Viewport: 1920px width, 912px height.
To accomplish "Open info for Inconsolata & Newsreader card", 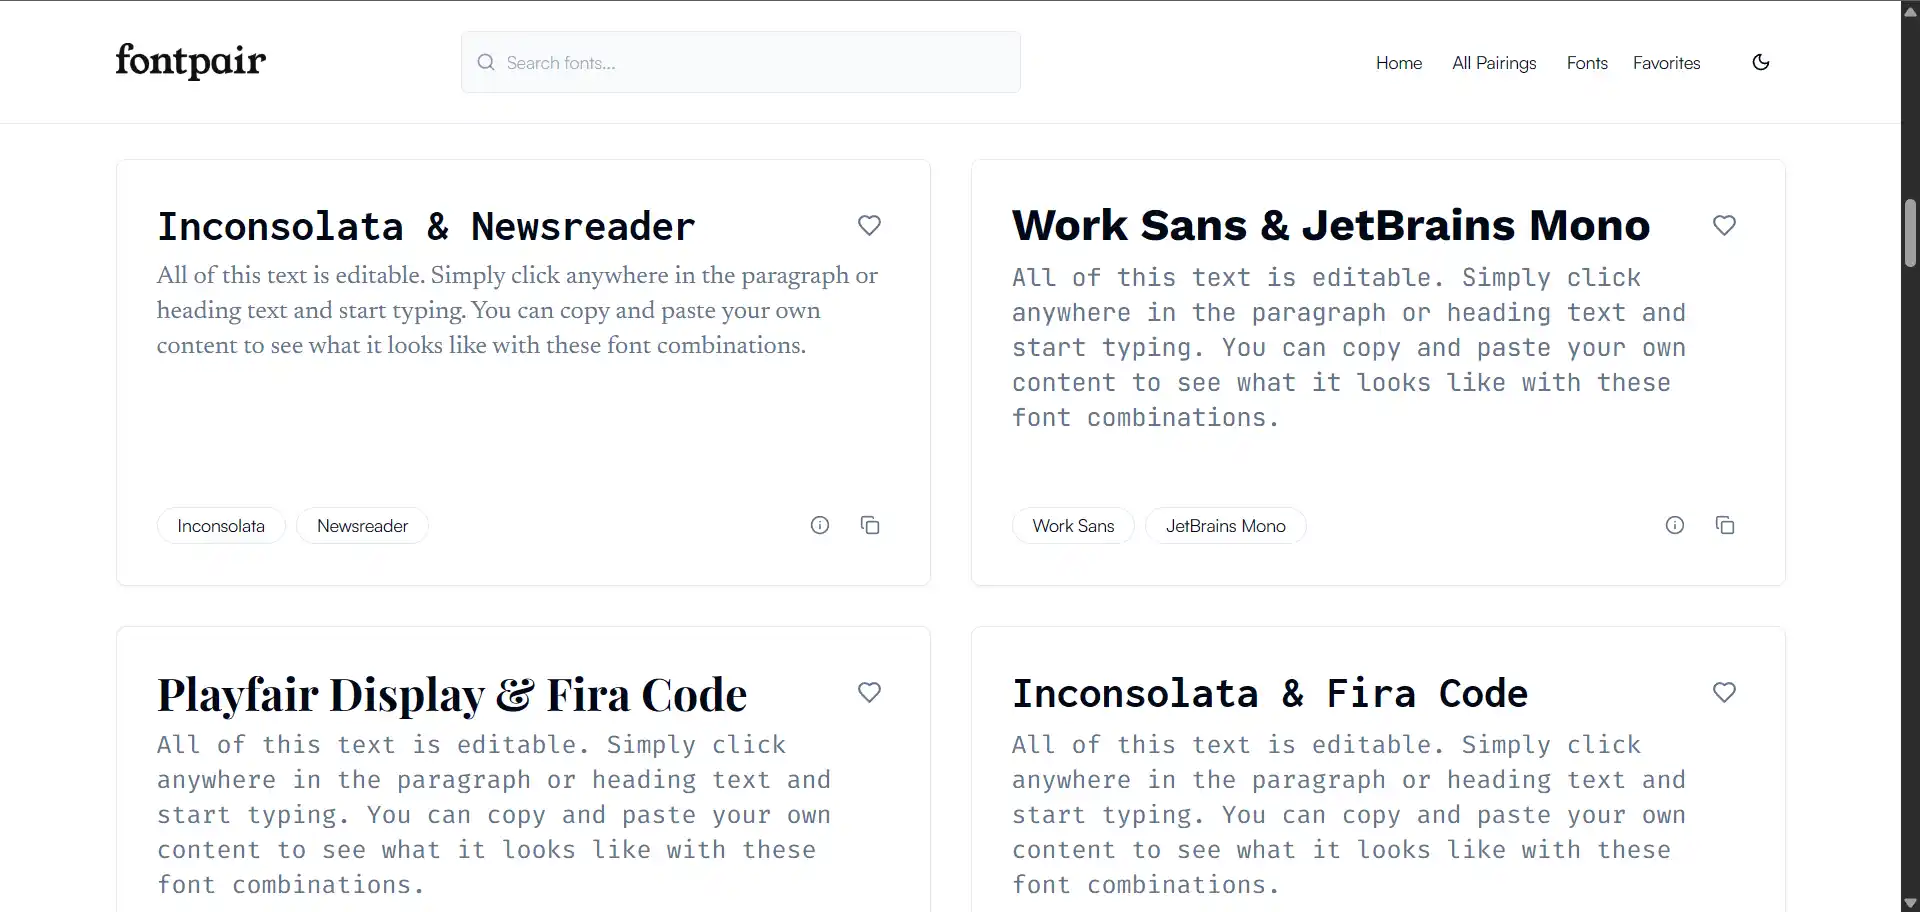I will click(x=820, y=525).
